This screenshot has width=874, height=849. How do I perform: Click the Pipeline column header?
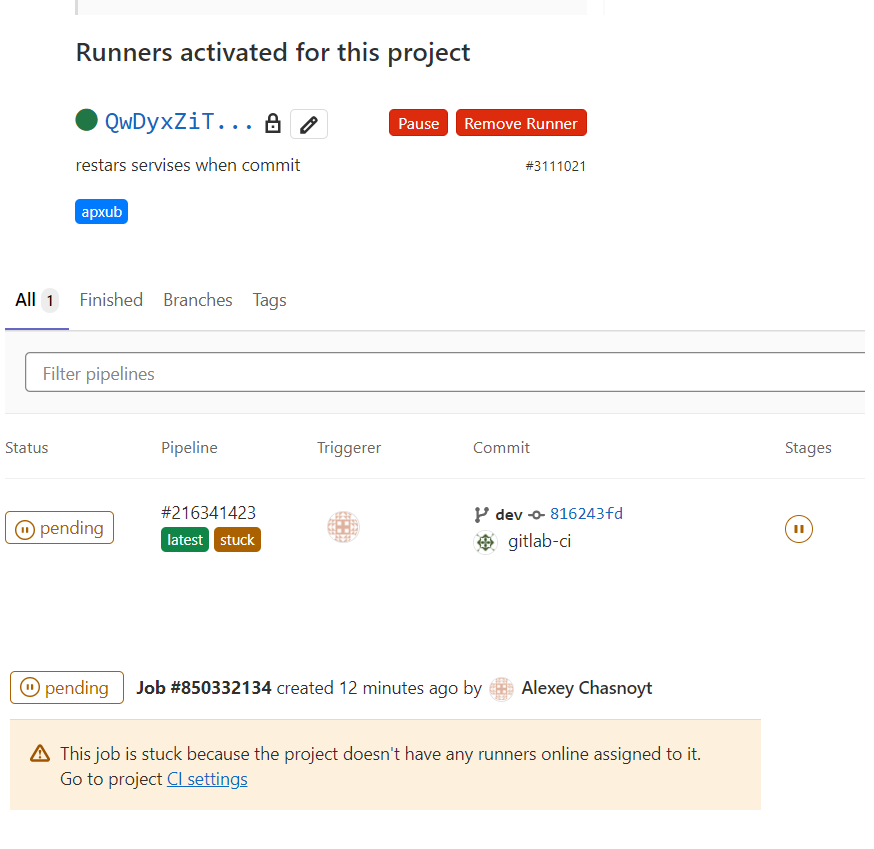click(190, 448)
